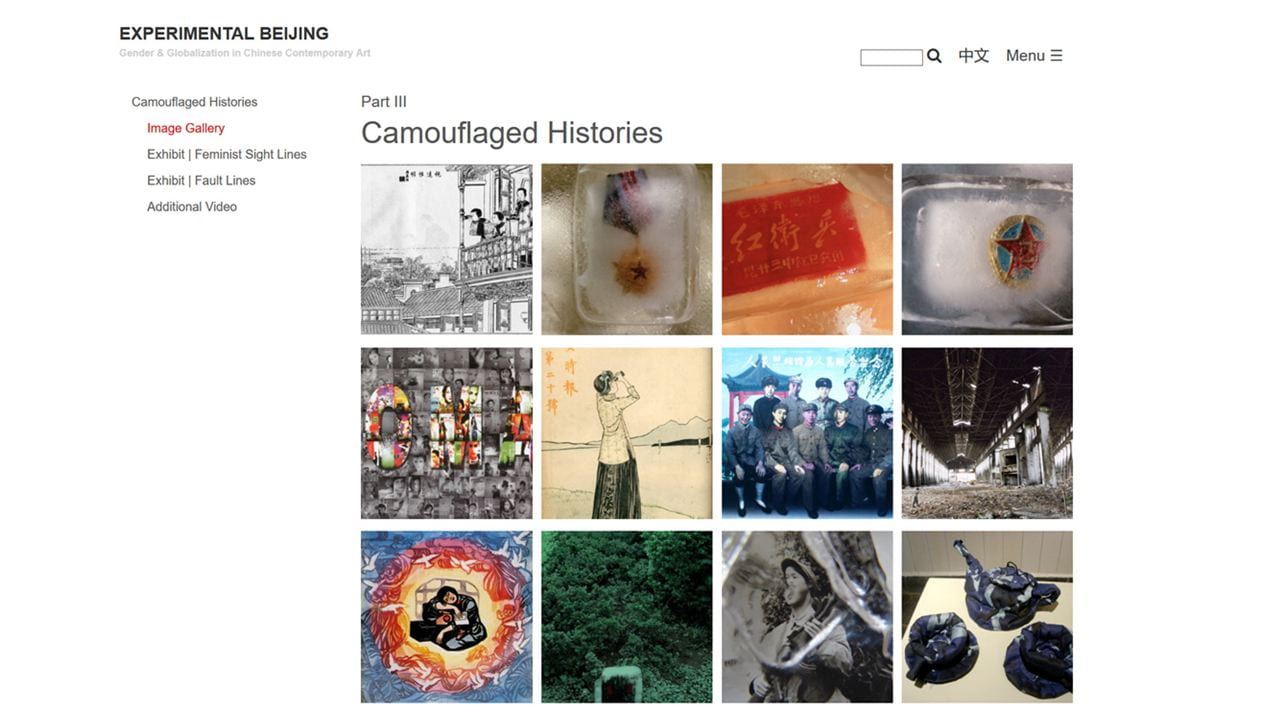Open Image Gallery sidebar link

point(186,128)
